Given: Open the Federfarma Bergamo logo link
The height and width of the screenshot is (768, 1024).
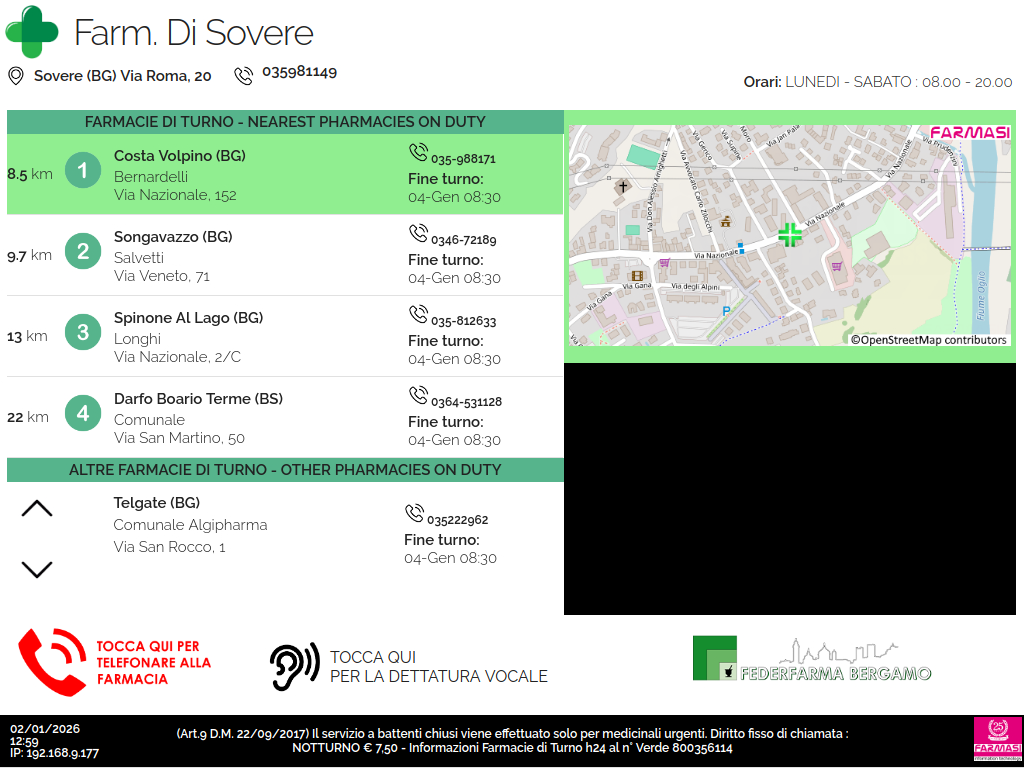Looking at the screenshot, I should click(812, 660).
